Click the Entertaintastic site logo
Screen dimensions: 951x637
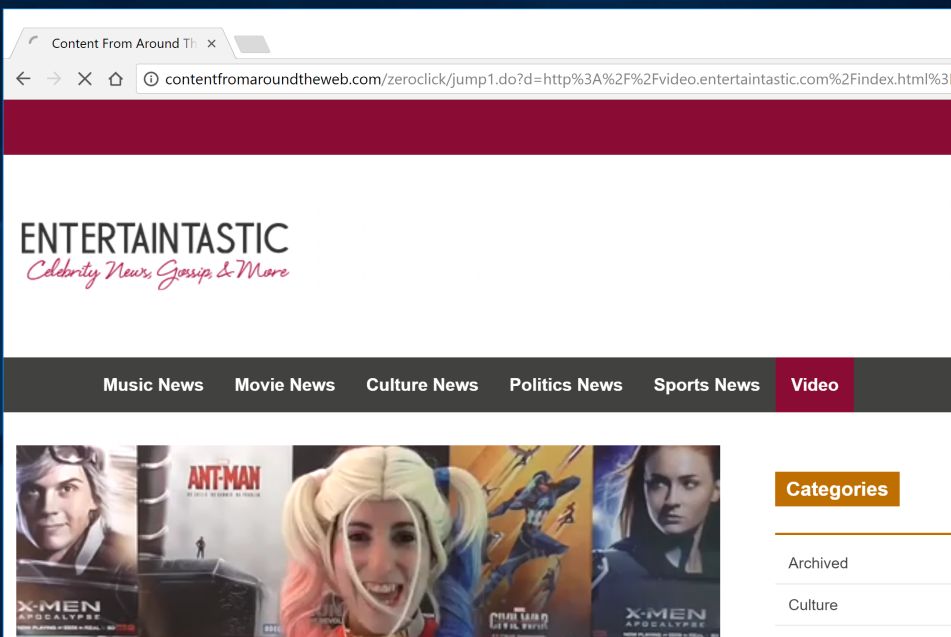(x=156, y=250)
